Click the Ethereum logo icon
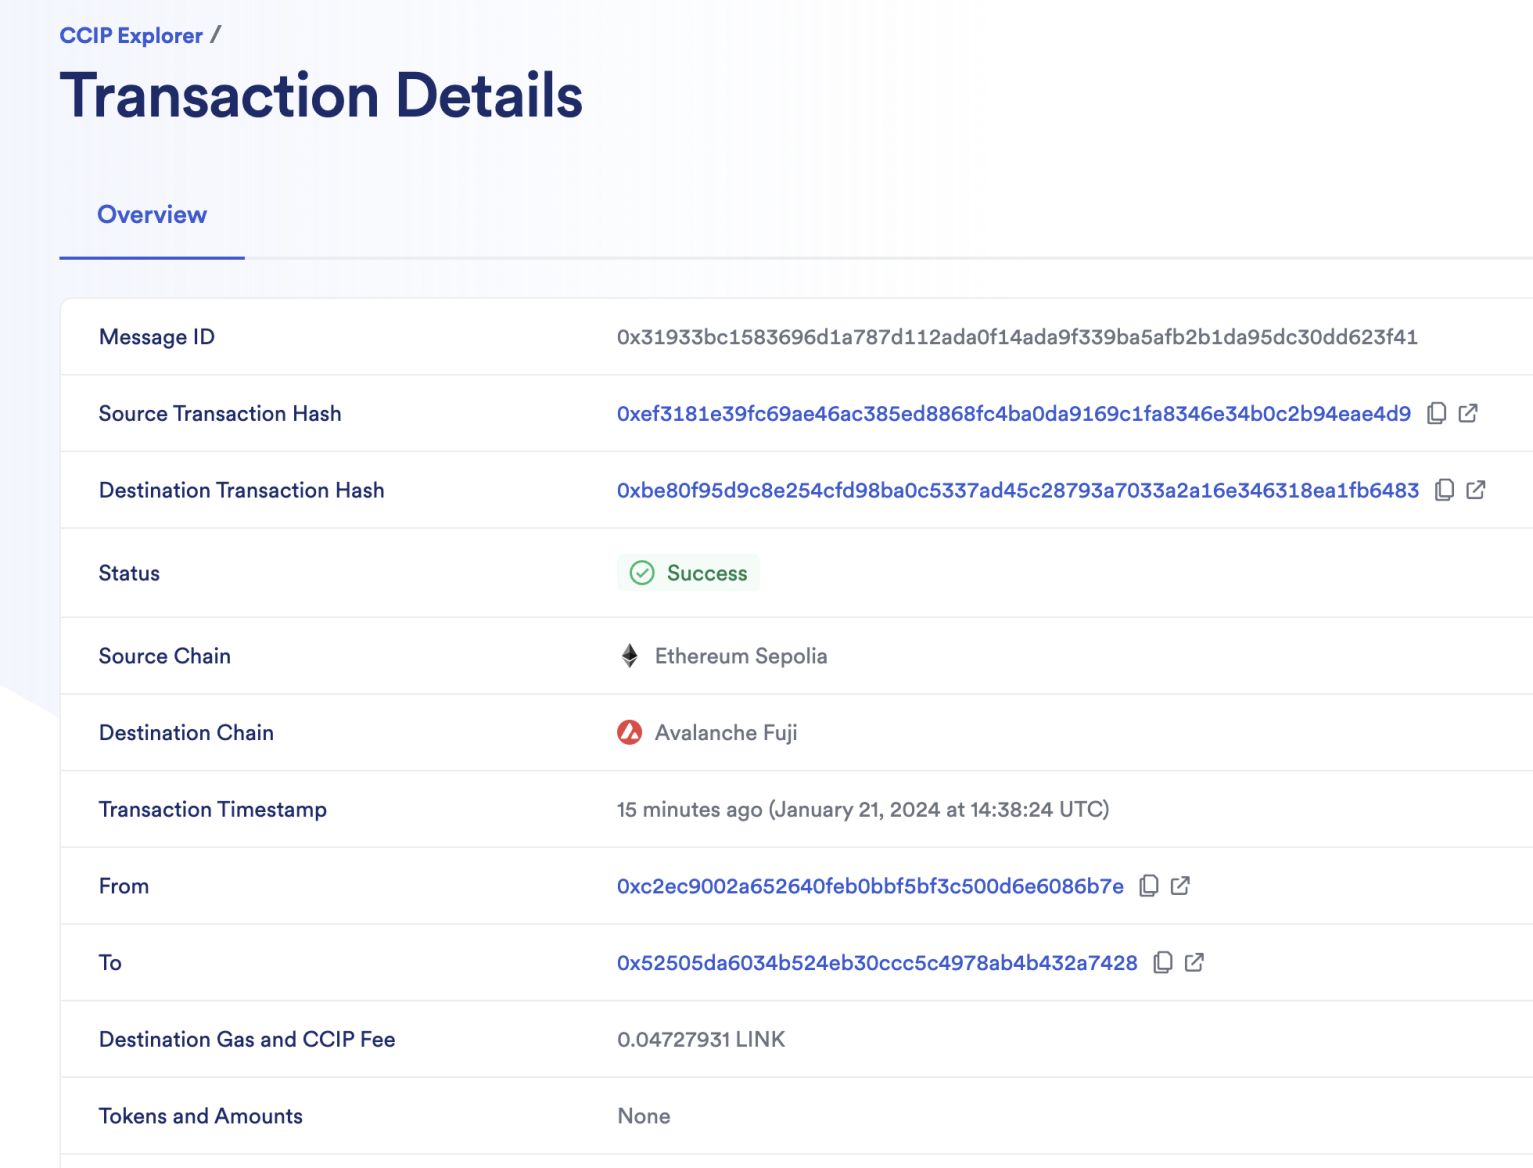 (x=630, y=656)
